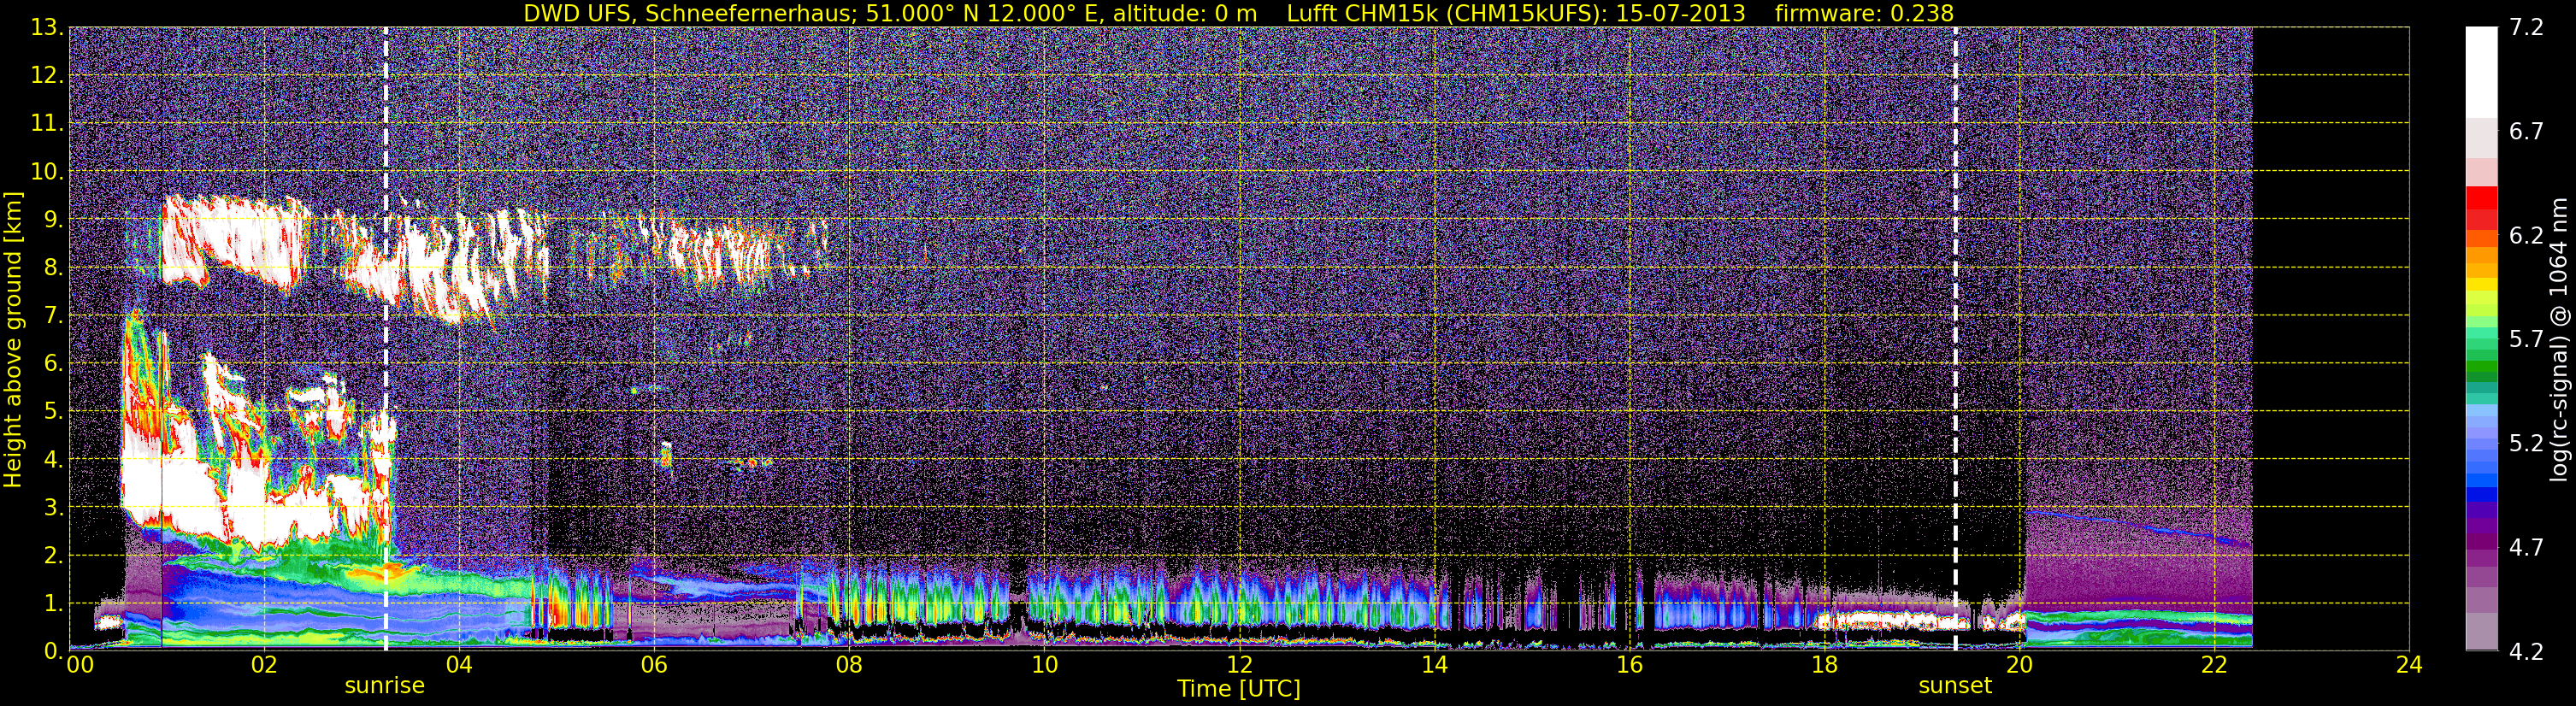The image size is (2576, 706).
Task: Pick the white top segment of the colorbar
Action: point(2481,73)
